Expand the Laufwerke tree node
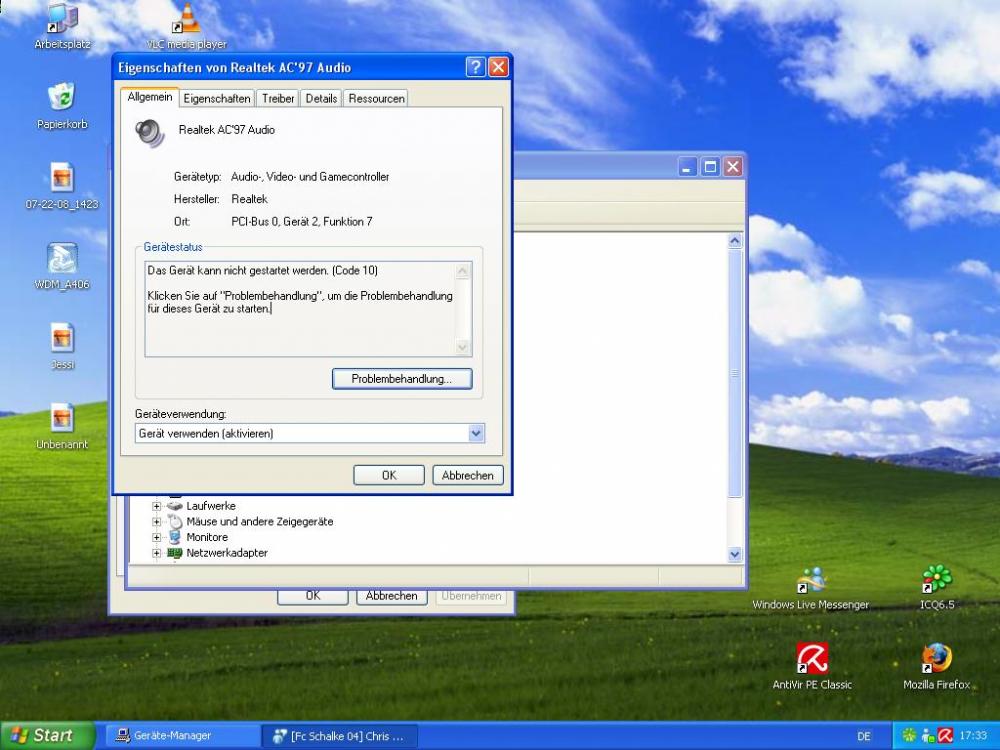The image size is (1000, 750). (157, 506)
